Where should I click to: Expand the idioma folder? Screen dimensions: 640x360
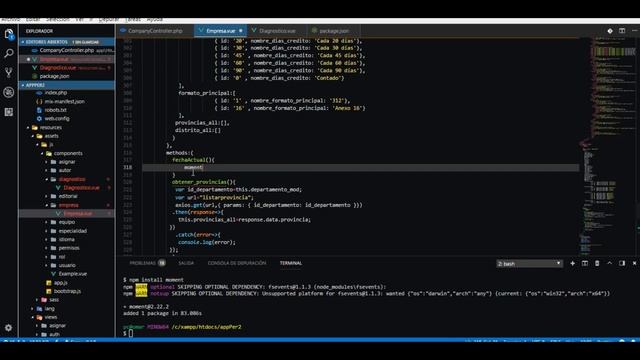pos(47,240)
